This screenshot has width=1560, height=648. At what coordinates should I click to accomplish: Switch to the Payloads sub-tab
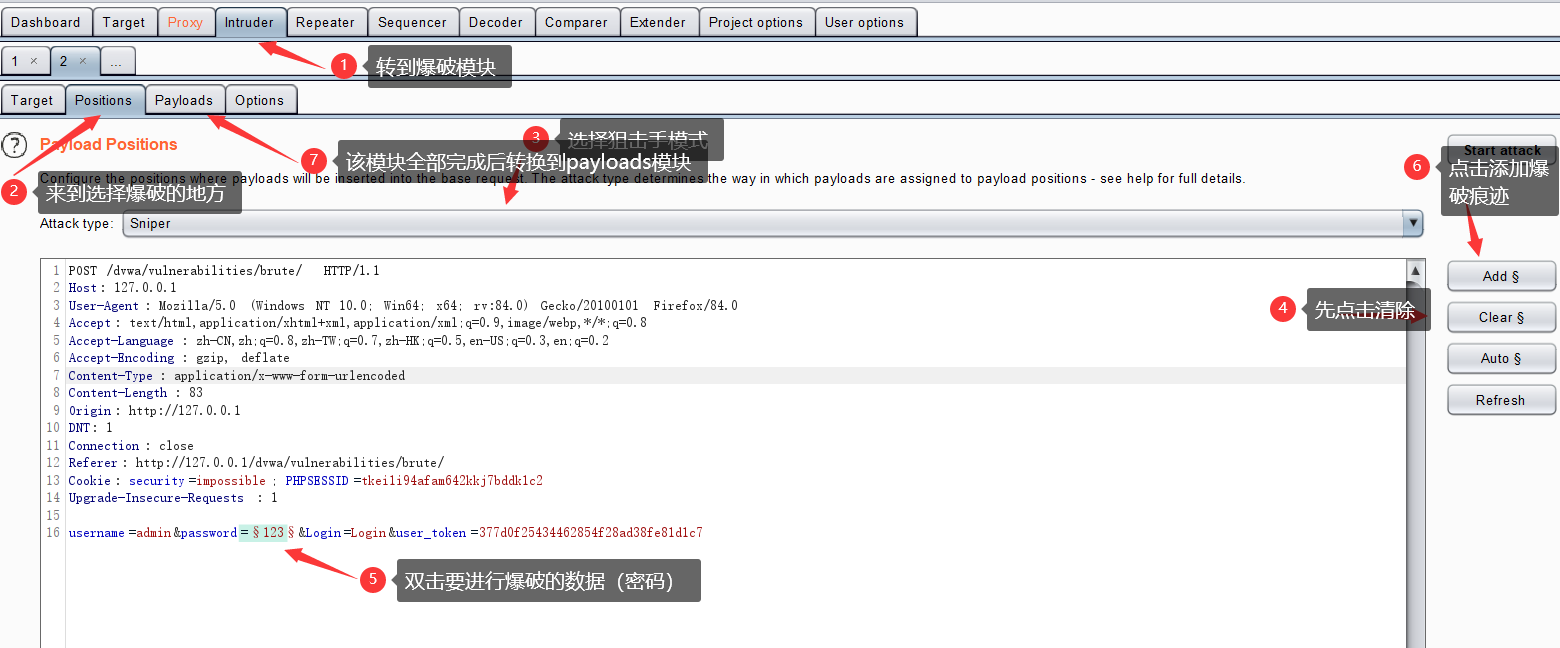pos(184,100)
